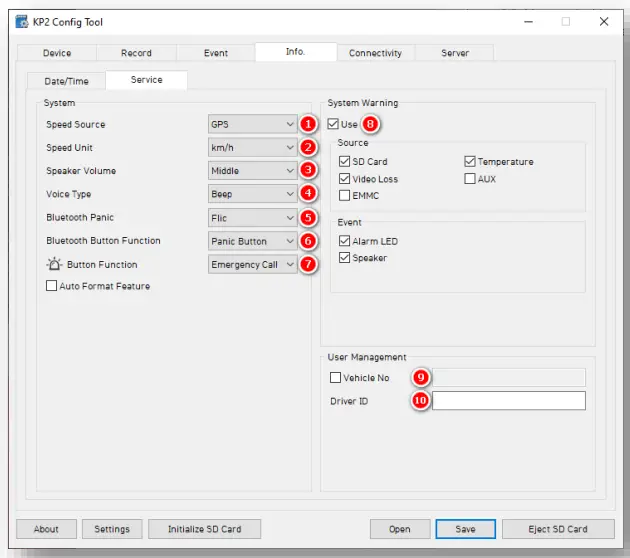Expand the Speaker Volume dropdown set to Middle
630x558 pixels.
(x=253, y=171)
